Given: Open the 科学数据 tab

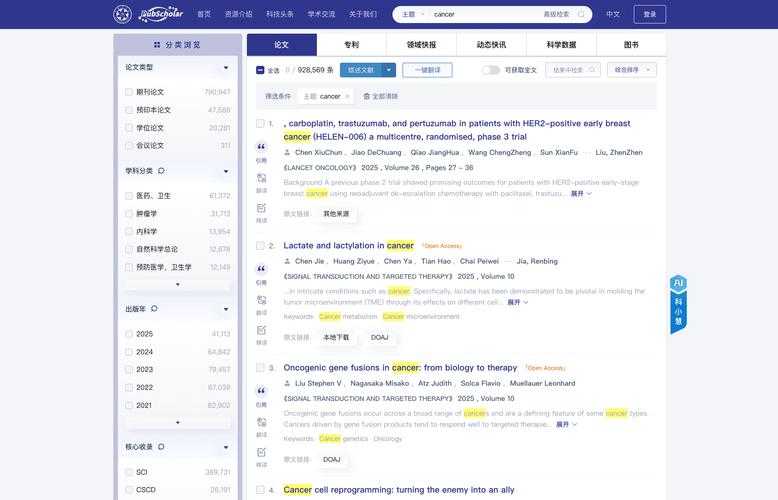Looking at the screenshot, I should [x=561, y=44].
